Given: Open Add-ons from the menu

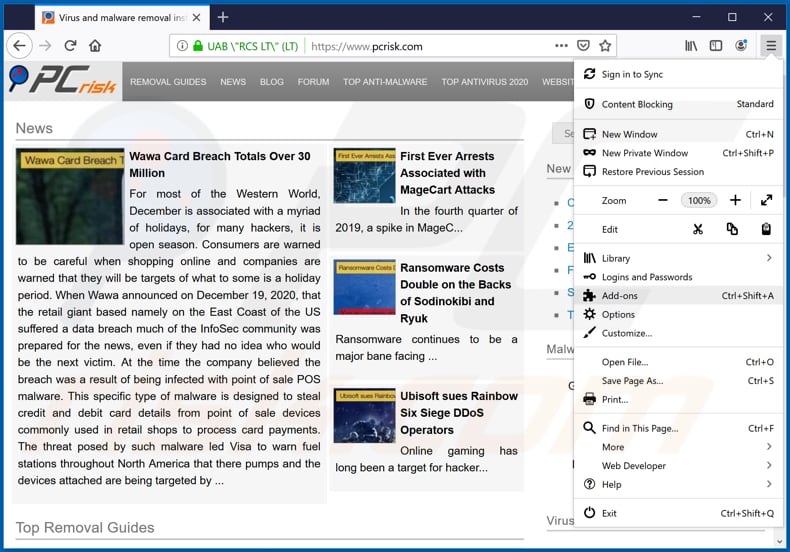Looking at the screenshot, I should (x=678, y=296).
